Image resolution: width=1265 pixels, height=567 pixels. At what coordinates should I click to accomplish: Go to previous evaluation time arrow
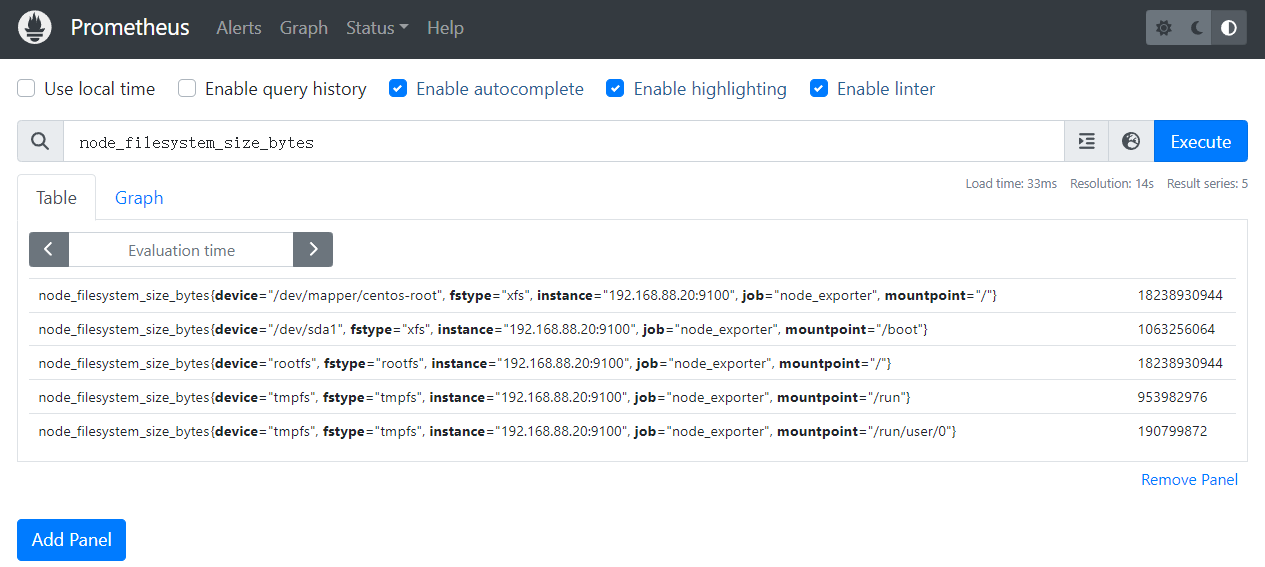click(x=49, y=250)
